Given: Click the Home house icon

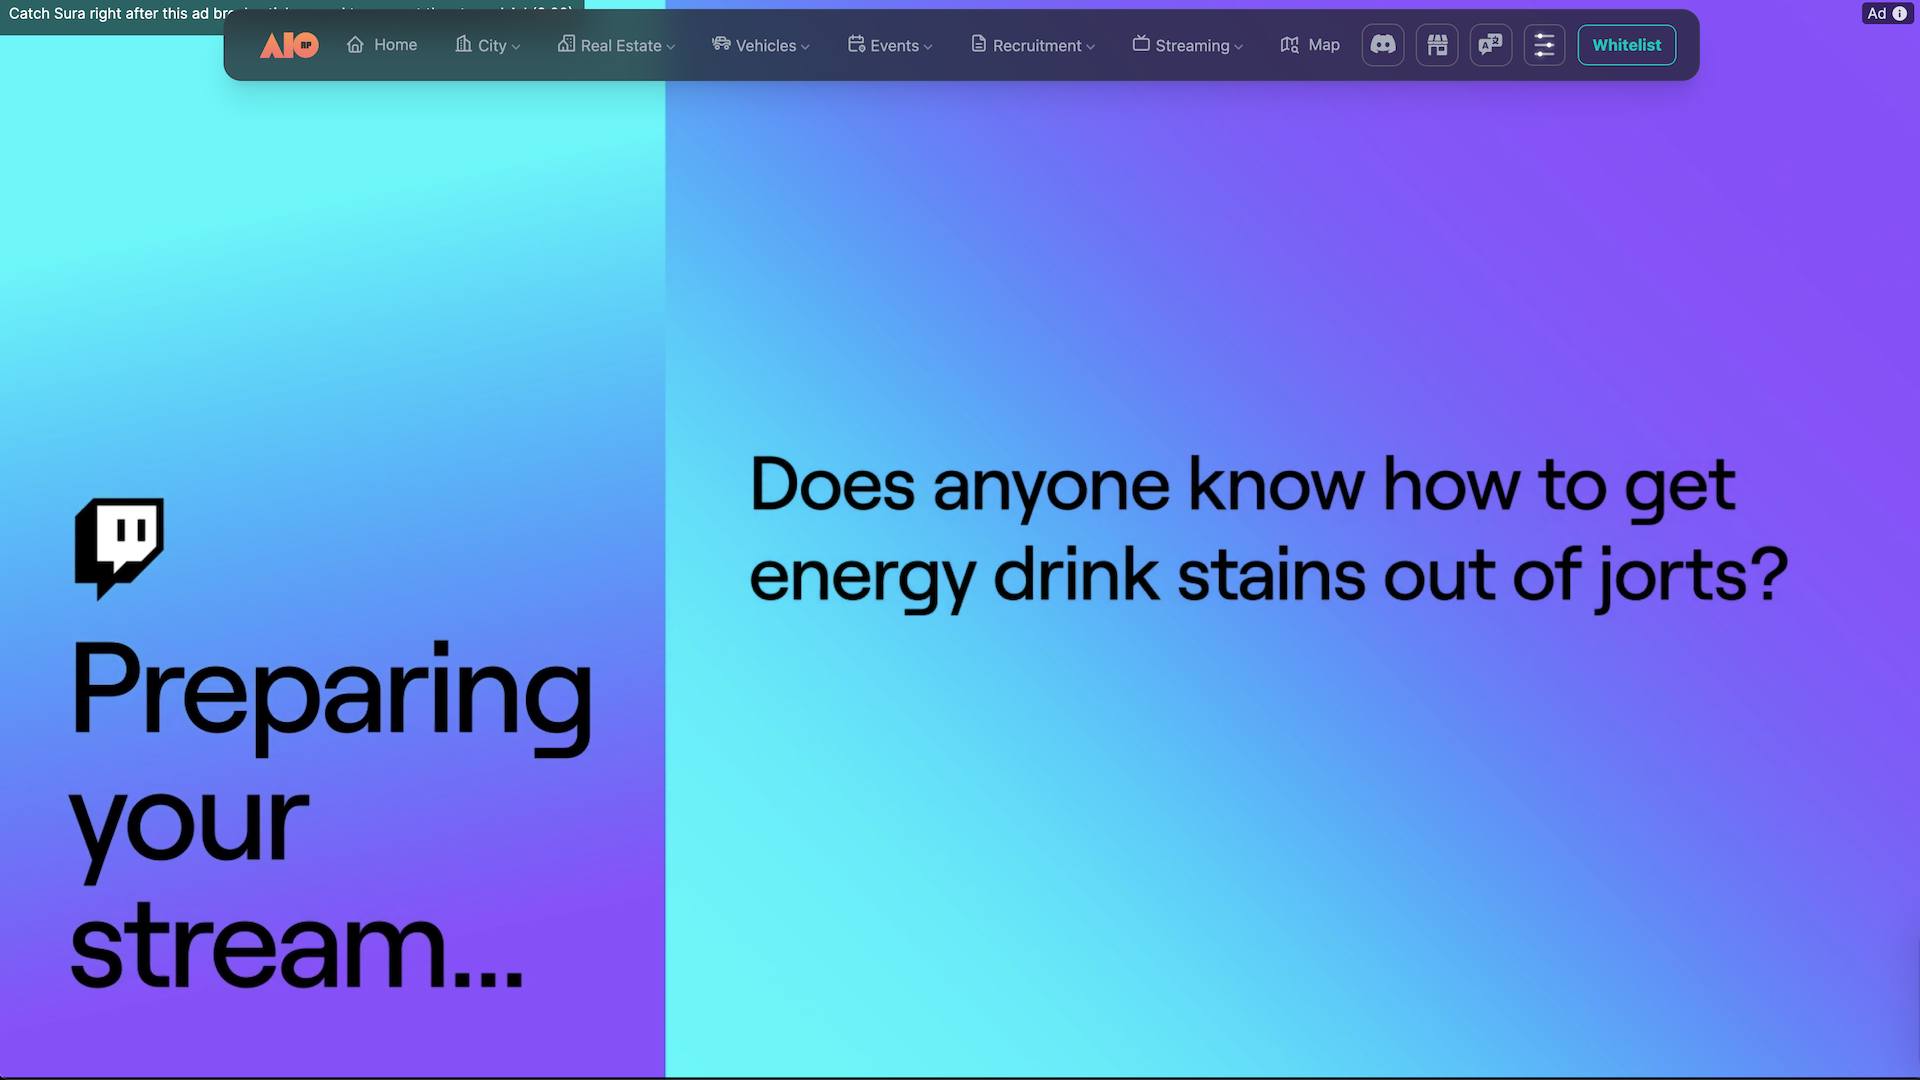Looking at the screenshot, I should point(355,45).
